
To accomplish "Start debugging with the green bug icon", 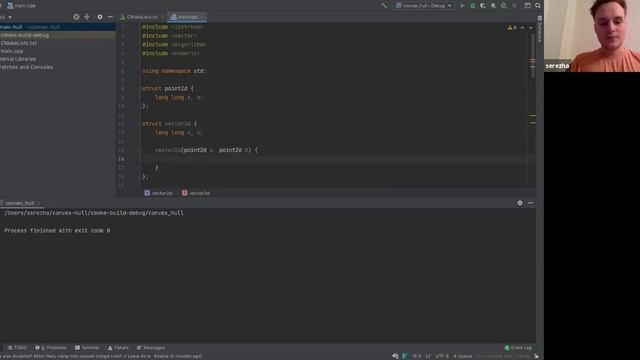I will click(x=473, y=6).
